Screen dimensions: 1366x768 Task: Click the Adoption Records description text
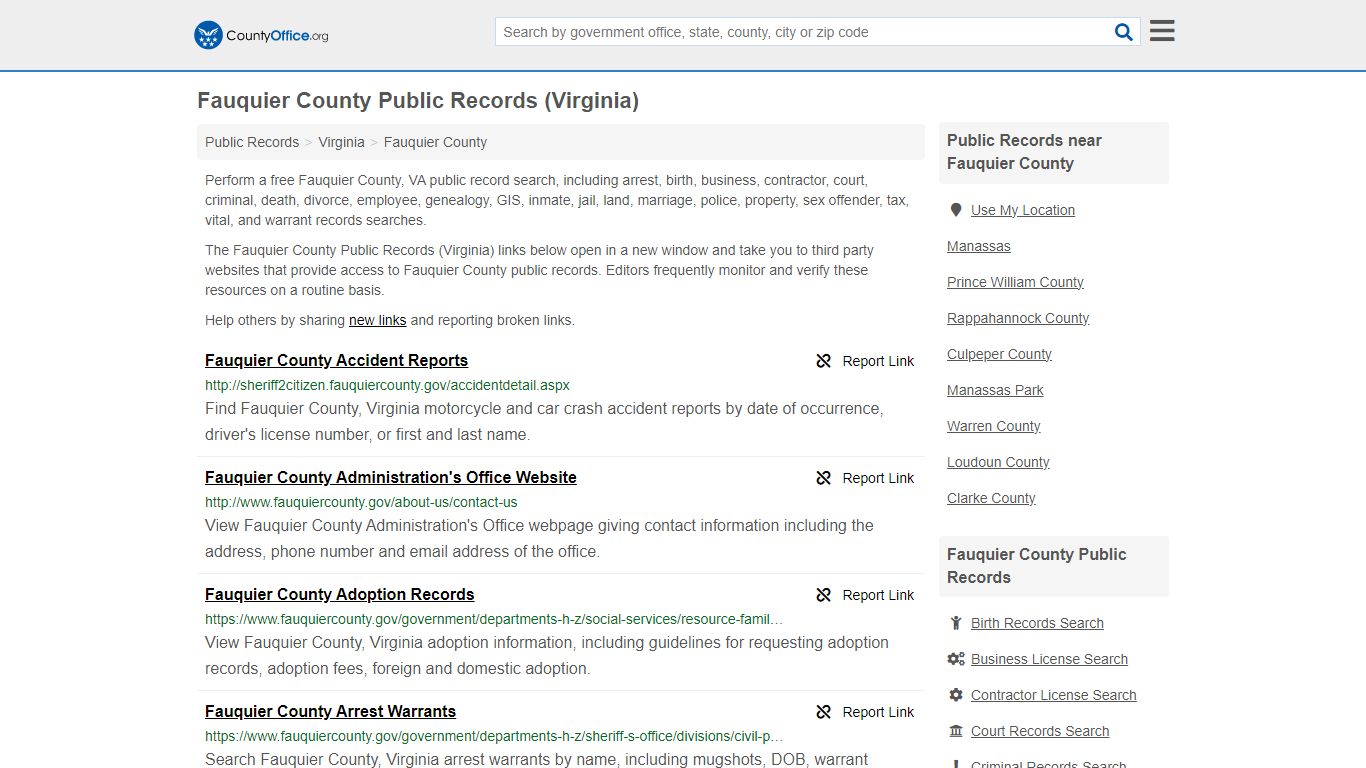pyautogui.click(x=547, y=656)
